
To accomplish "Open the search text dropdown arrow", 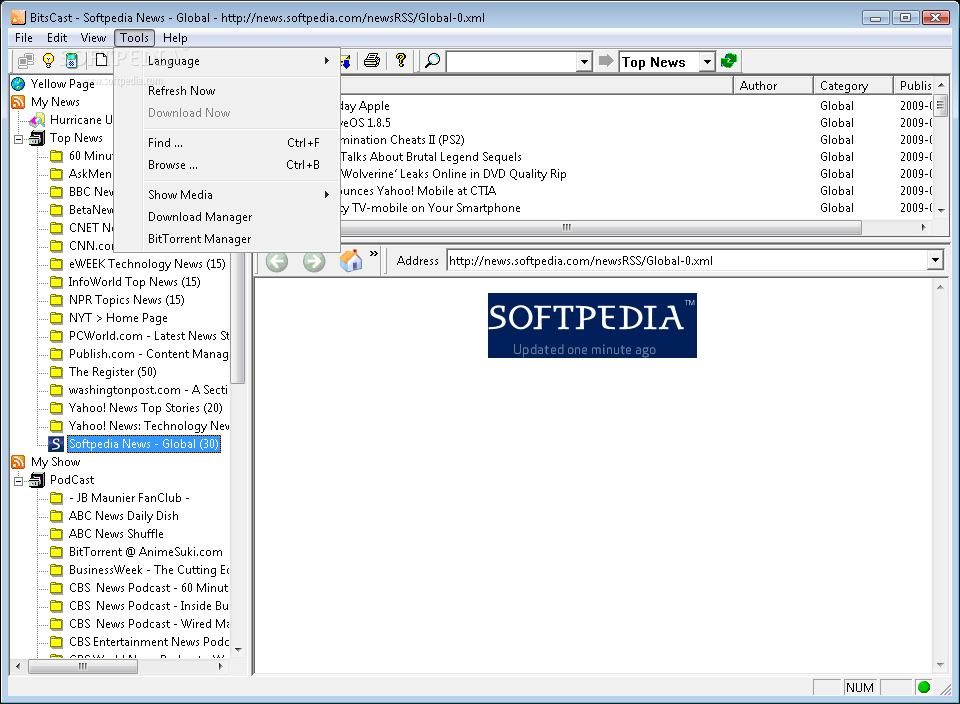I will pyautogui.click(x=585, y=62).
